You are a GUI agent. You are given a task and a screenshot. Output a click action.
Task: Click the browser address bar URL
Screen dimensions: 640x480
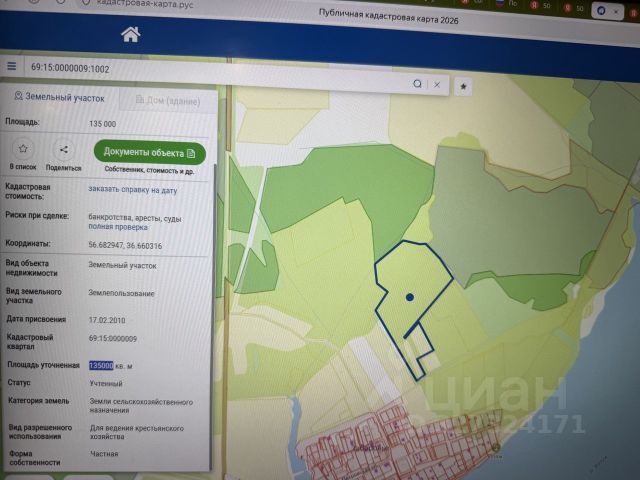pos(145,5)
